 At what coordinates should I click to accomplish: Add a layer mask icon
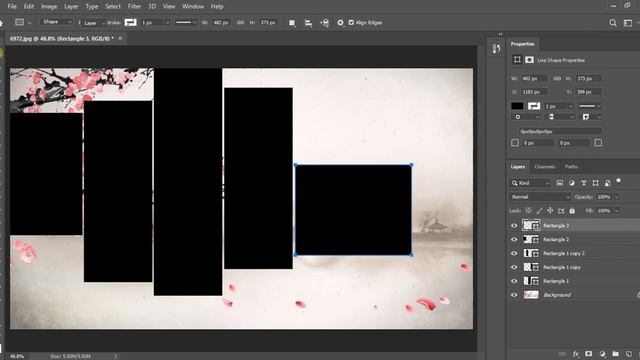pyautogui.click(x=589, y=354)
